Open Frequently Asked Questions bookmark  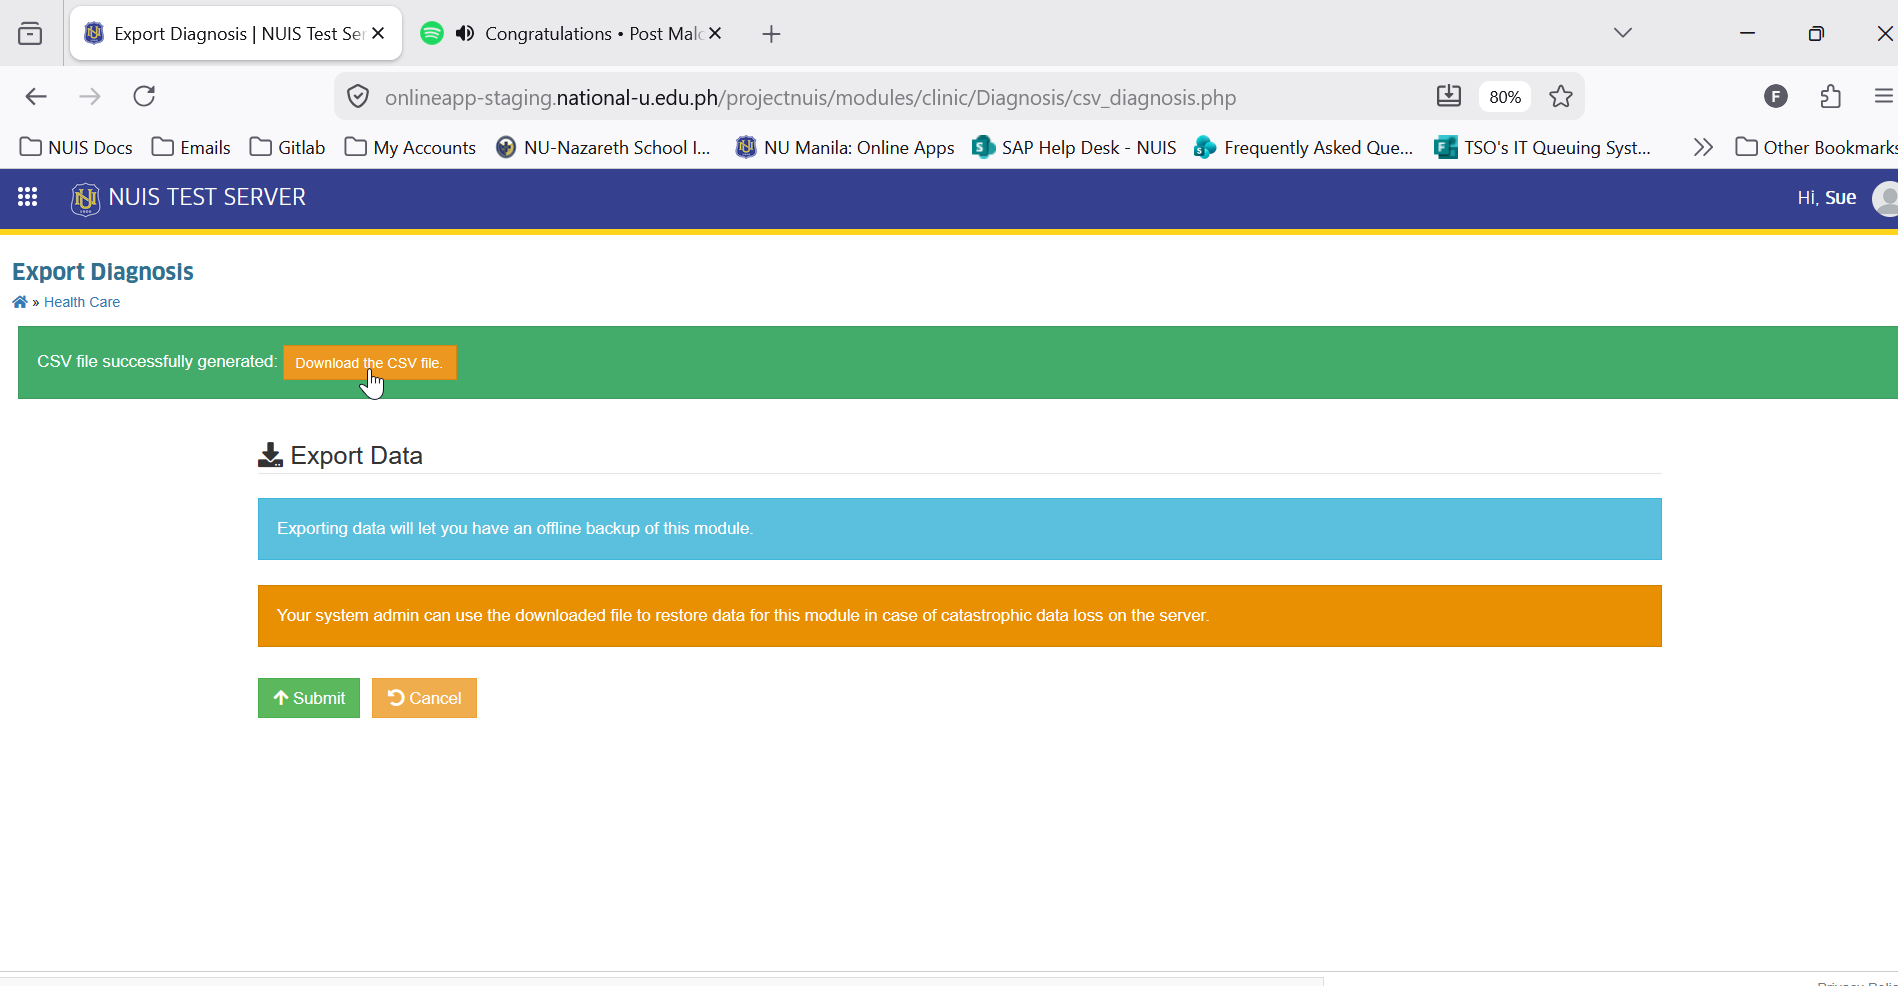click(x=1304, y=147)
